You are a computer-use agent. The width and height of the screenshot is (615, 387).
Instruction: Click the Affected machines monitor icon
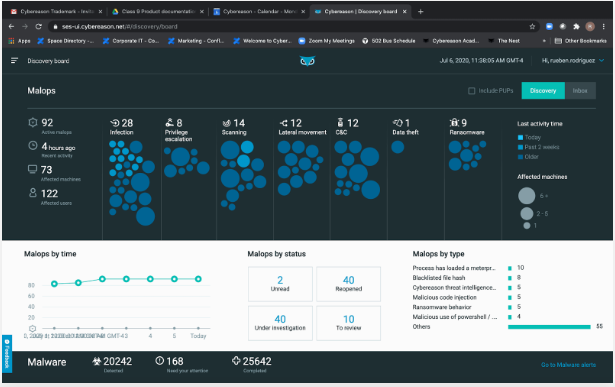(x=33, y=169)
